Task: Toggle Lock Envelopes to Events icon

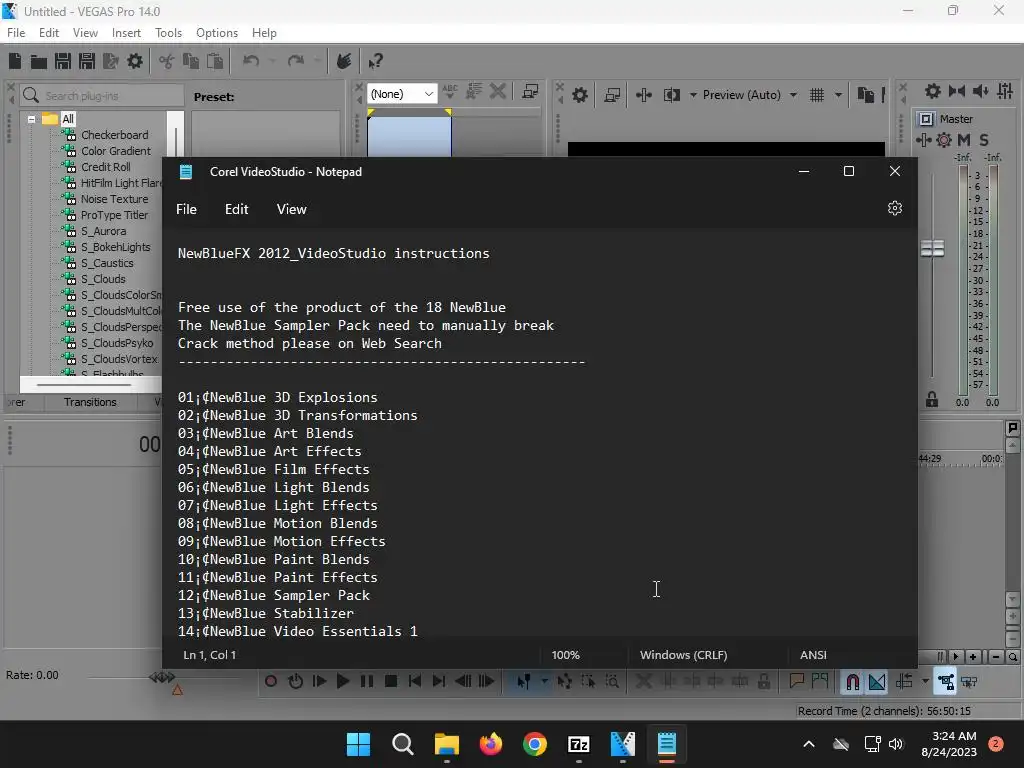Action: pyautogui.click(x=946, y=682)
